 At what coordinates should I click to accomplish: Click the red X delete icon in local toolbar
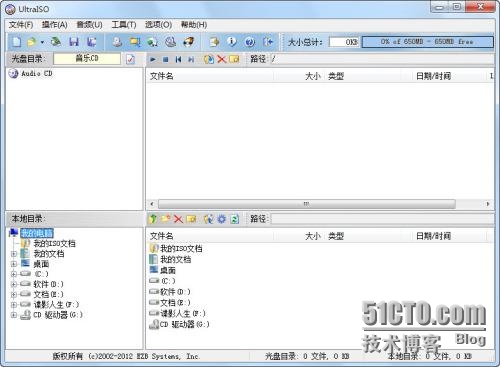[178, 219]
